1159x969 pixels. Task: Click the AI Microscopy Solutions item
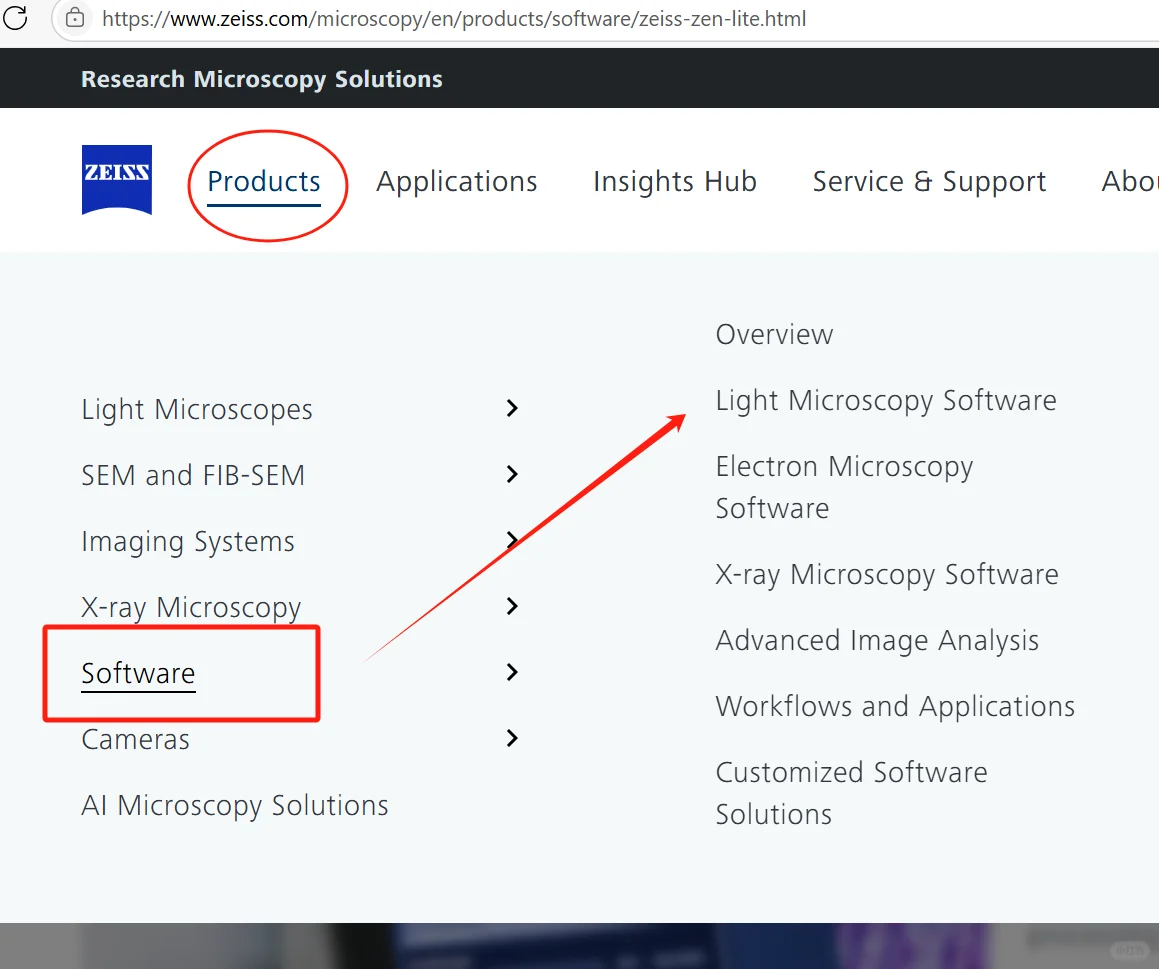click(x=235, y=805)
